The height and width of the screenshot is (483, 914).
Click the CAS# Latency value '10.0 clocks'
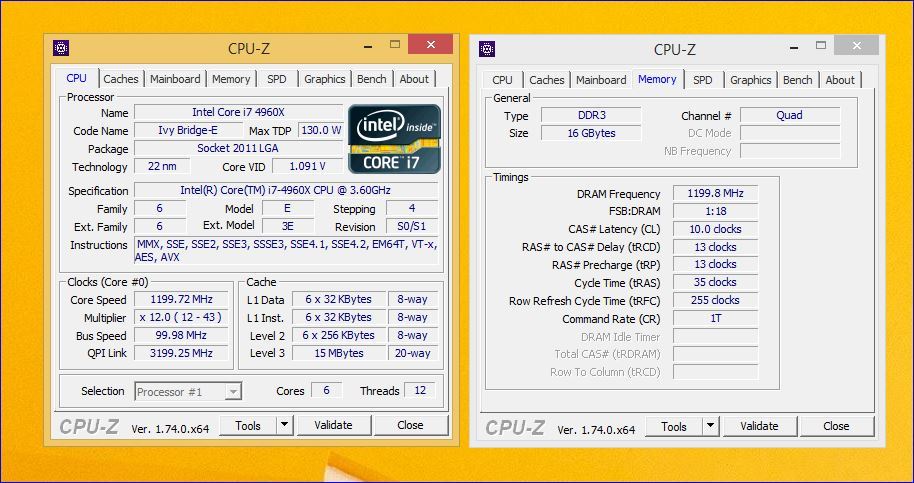[715, 229]
